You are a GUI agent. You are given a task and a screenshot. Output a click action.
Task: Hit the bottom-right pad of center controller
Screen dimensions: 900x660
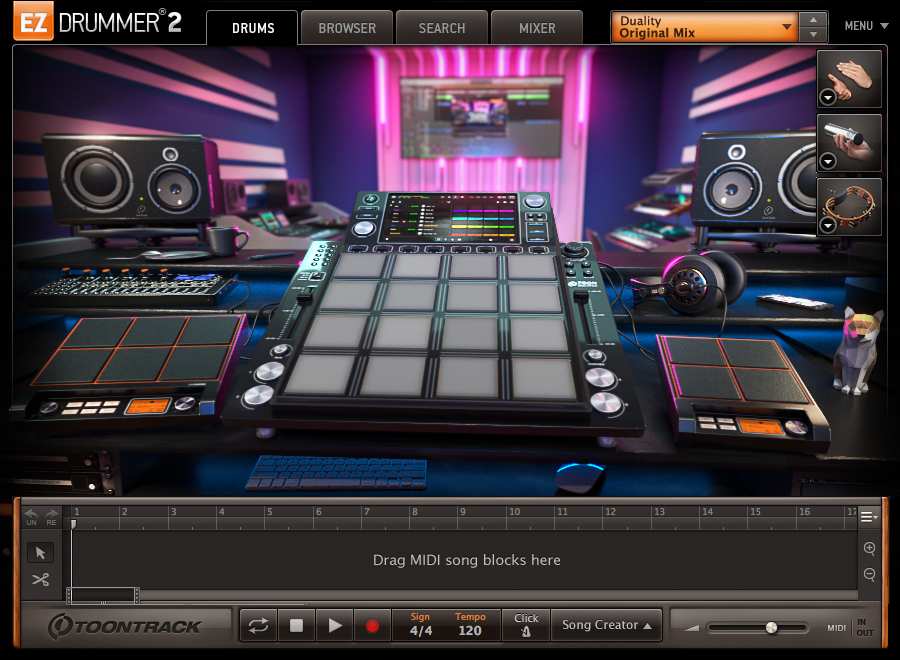pos(544,378)
